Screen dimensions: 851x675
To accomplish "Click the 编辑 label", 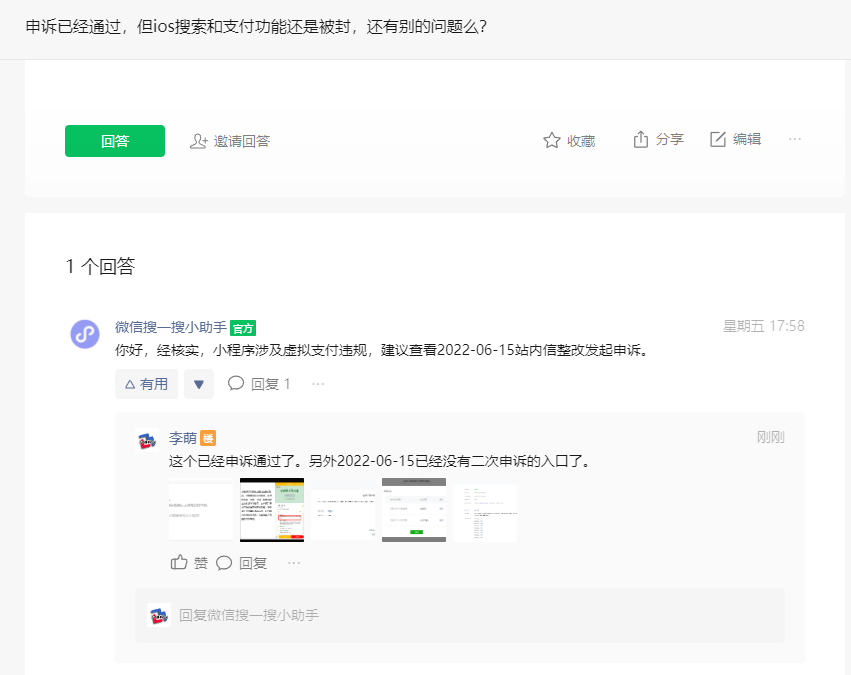I will tap(747, 139).
